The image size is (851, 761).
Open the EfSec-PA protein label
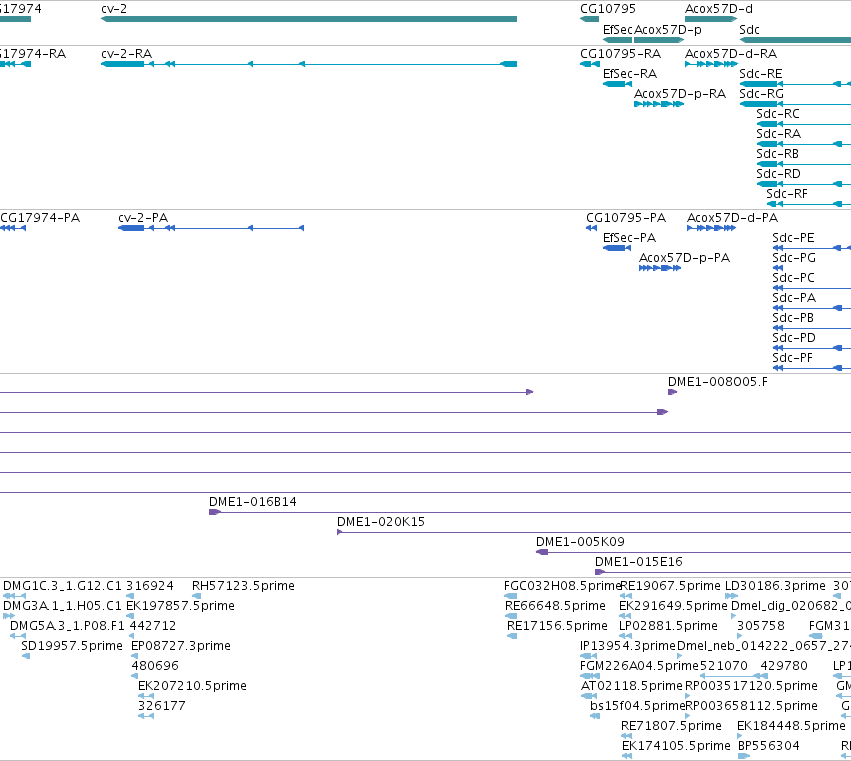629,238
